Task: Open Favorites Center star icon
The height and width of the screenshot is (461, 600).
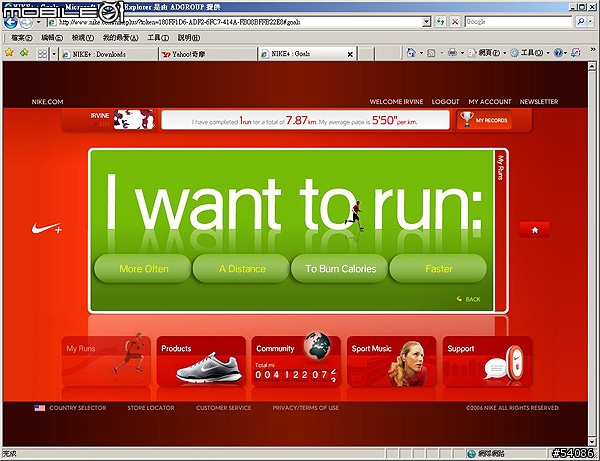Action: [9, 52]
